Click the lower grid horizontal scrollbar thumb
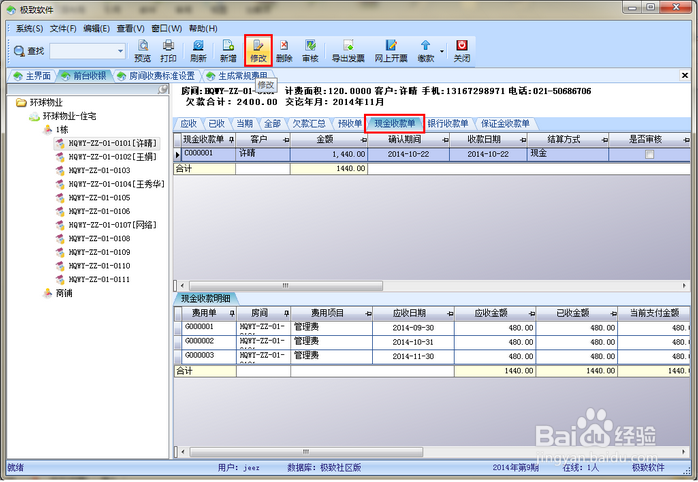The image size is (698, 482). click(x=306, y=452)
